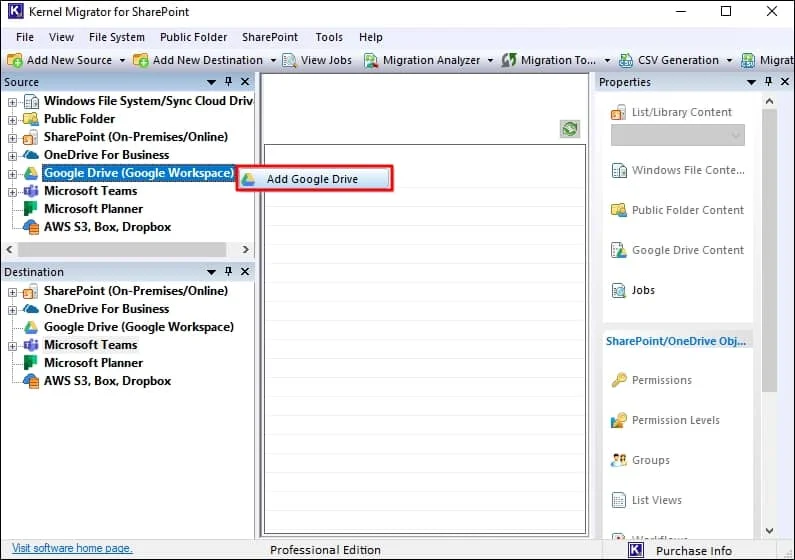Open the SharePoint menu
795x560 pixels.
tap(270, 37)
